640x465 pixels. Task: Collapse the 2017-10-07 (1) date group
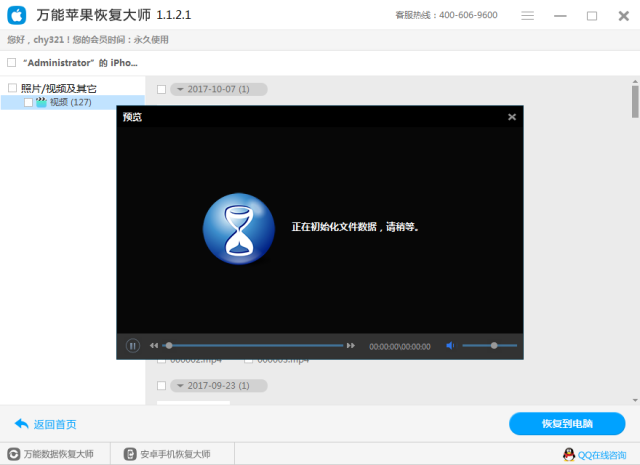(x=219, y=89)
